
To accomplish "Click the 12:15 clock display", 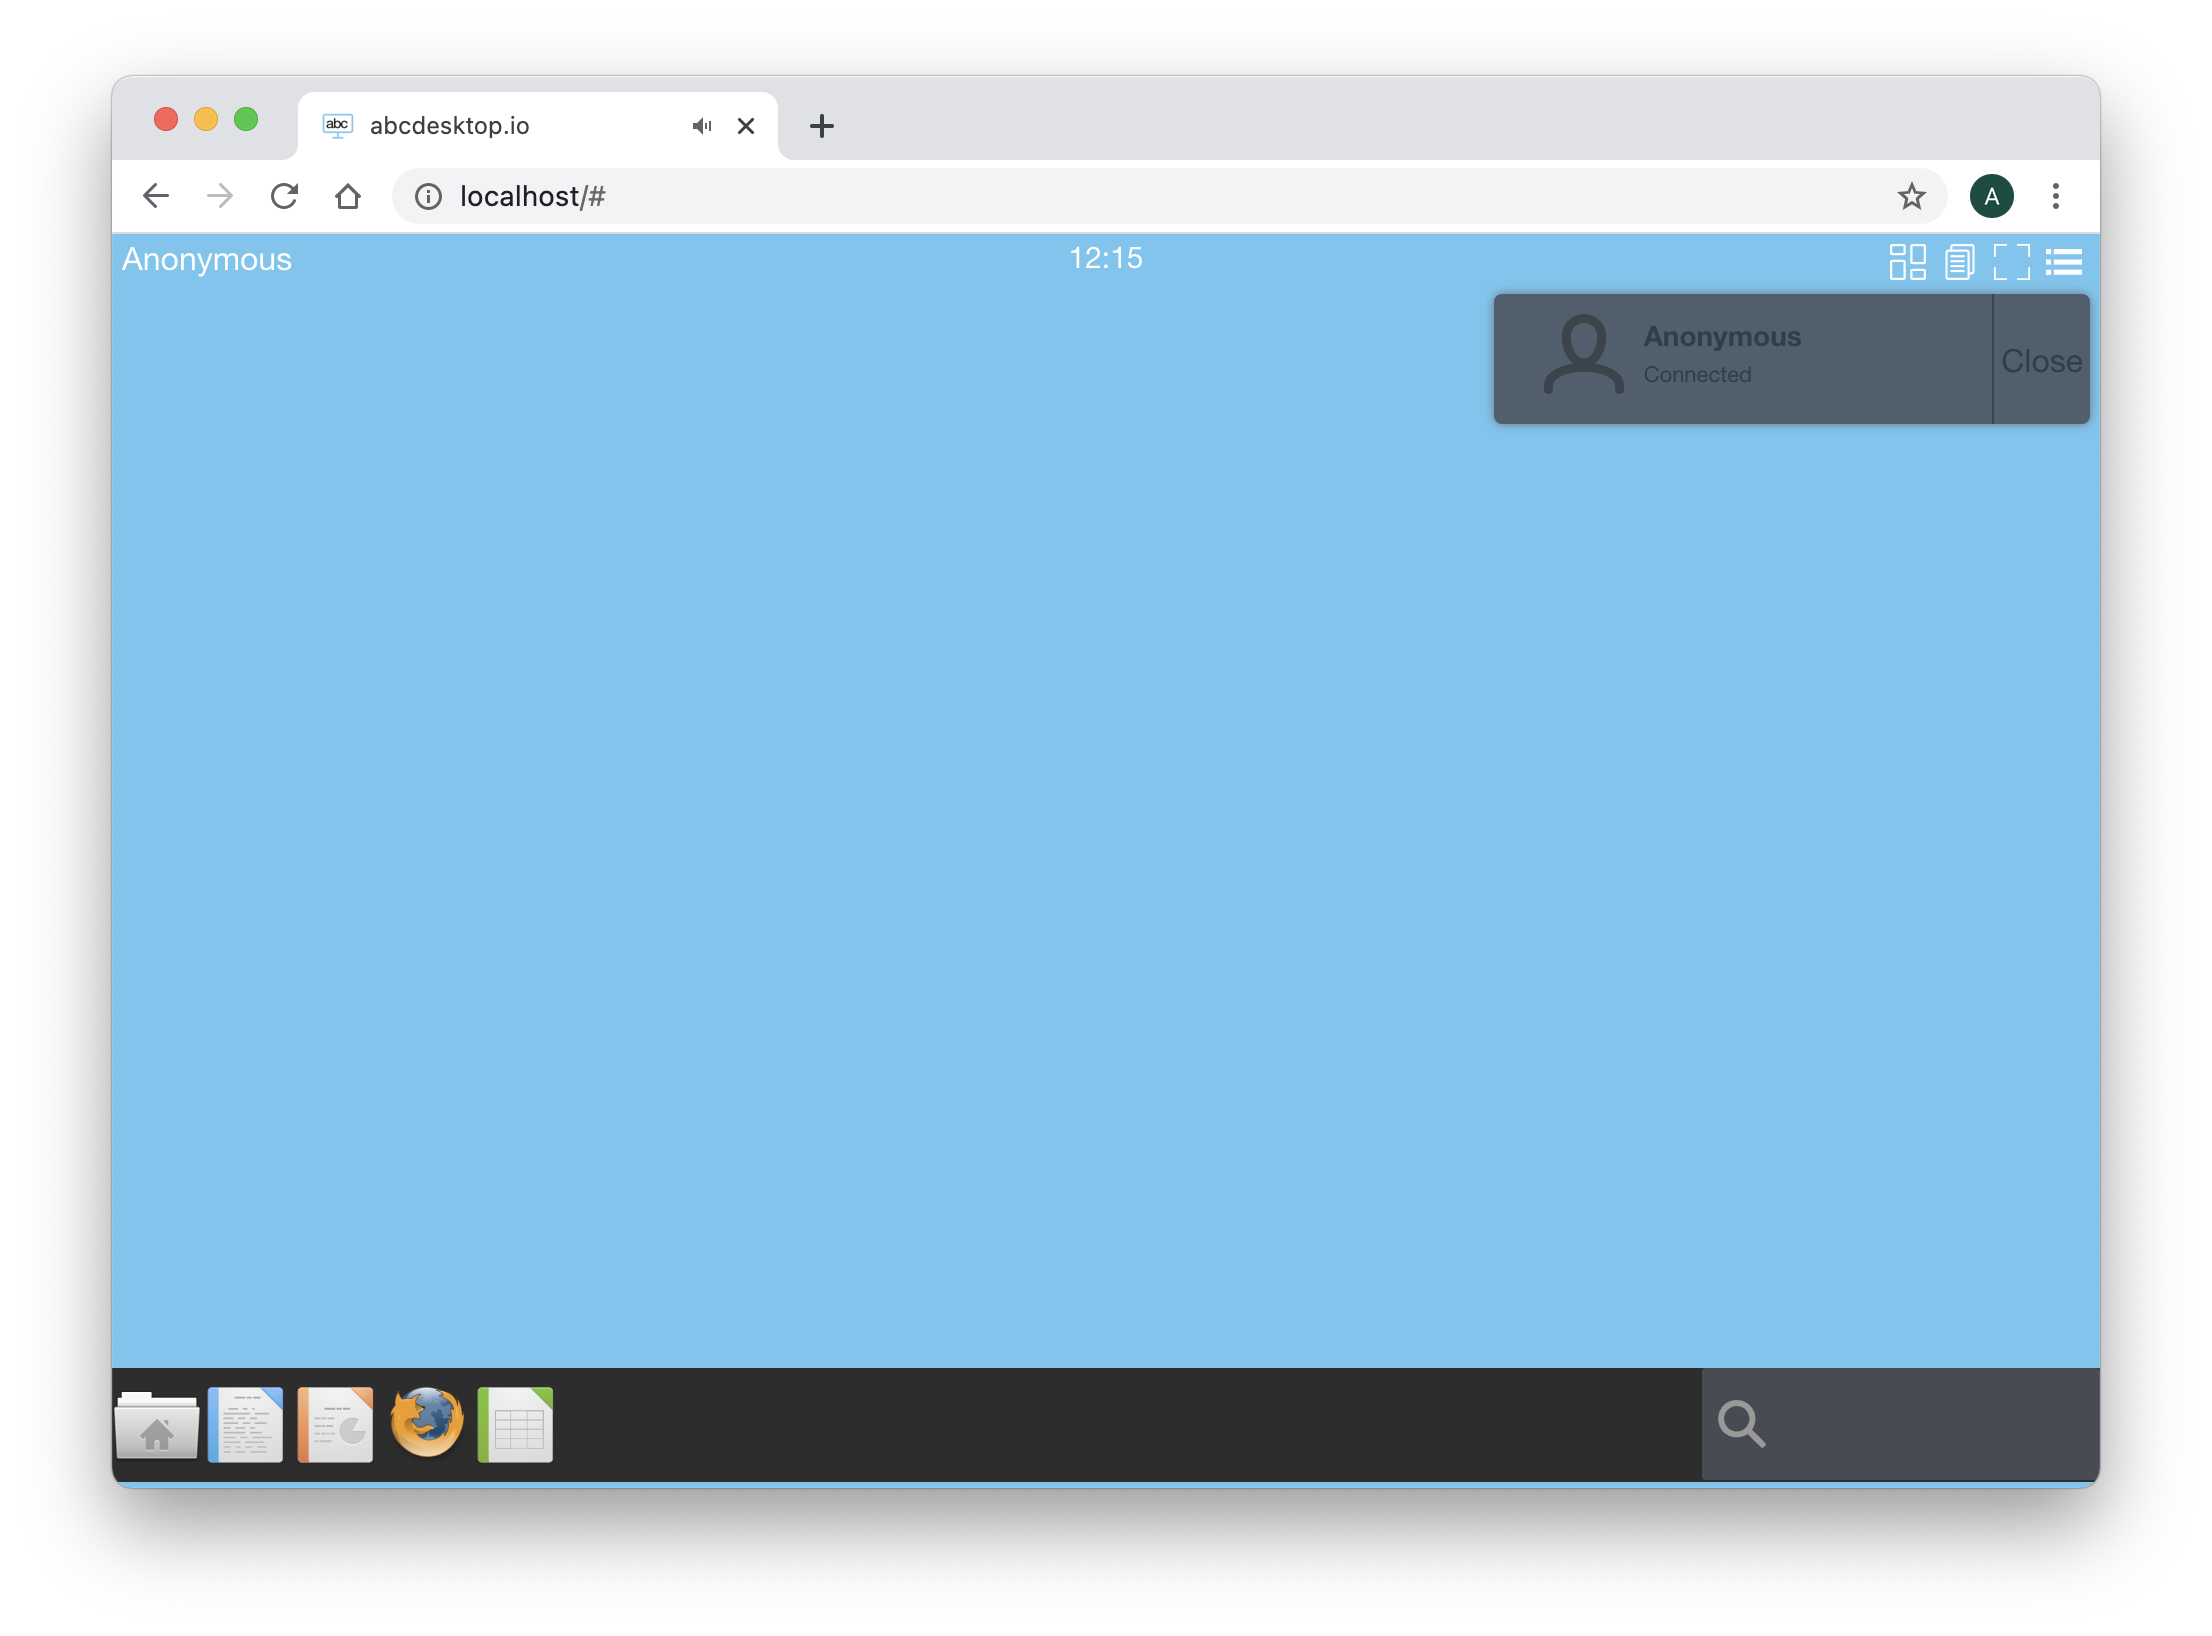I will point(1105,258).
